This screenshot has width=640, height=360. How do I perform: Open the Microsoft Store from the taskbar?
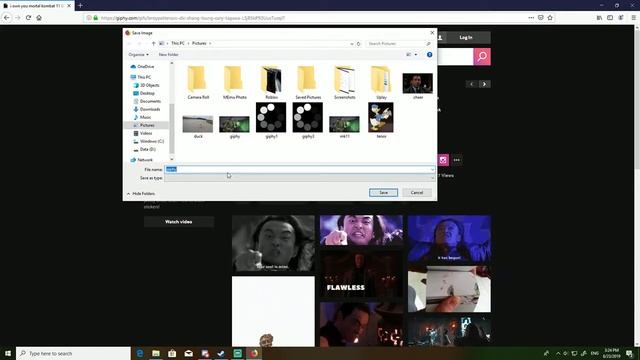tap(172, 353)
